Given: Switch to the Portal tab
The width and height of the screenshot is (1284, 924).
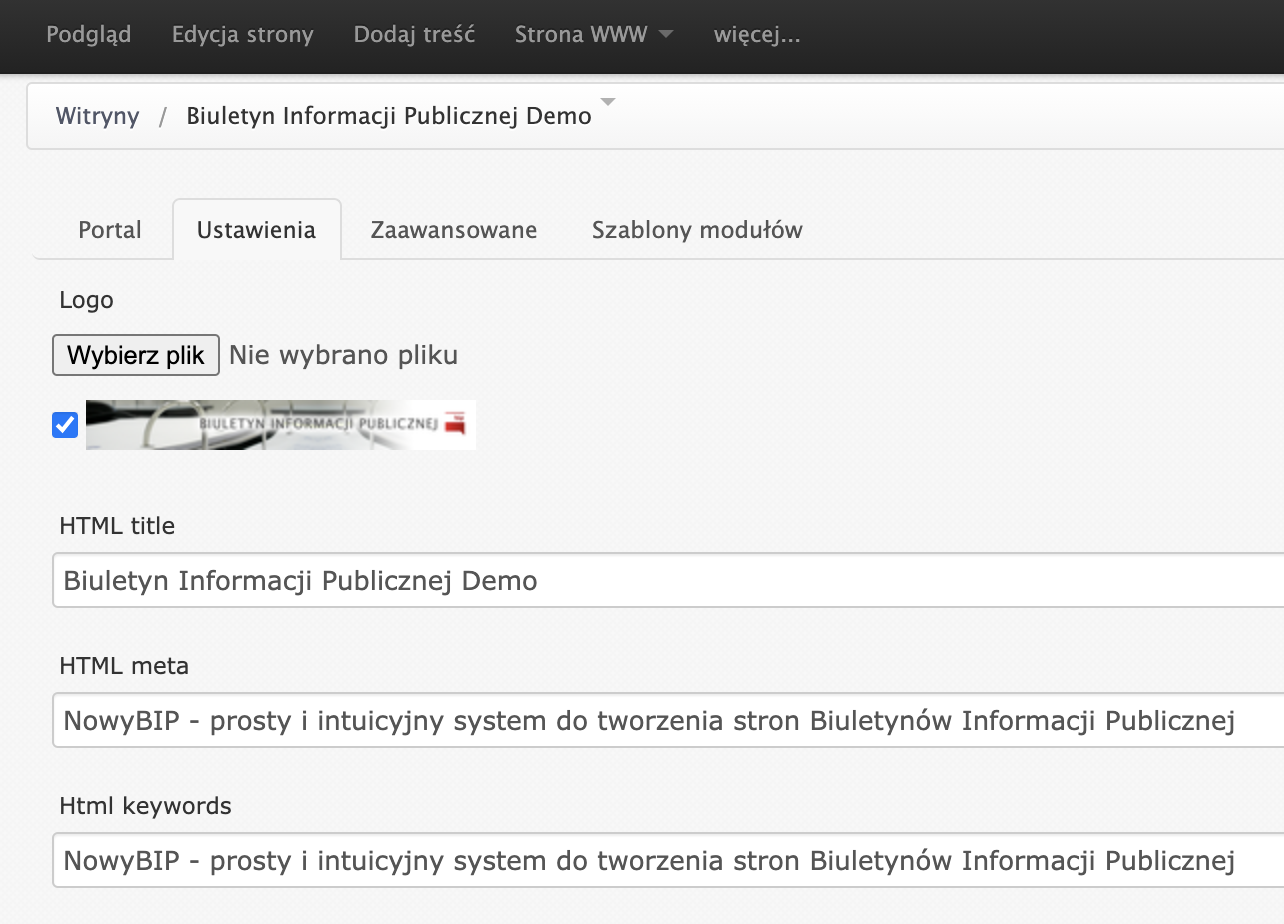Looking at the screenshot, I should (x=110, y=230).
